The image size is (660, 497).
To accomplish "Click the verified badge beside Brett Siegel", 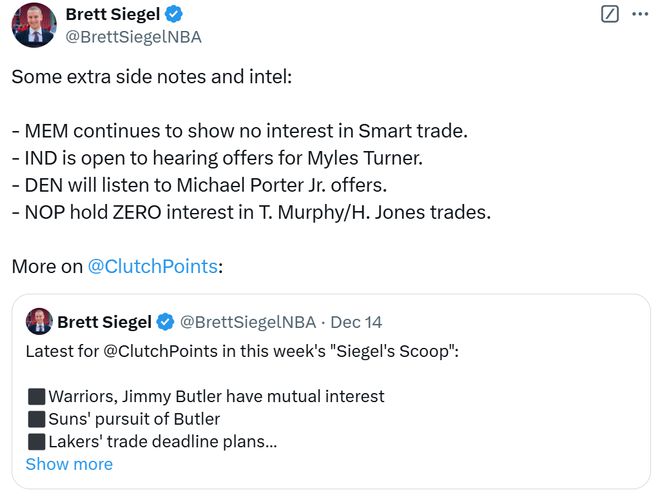I will tap(173, 14).
